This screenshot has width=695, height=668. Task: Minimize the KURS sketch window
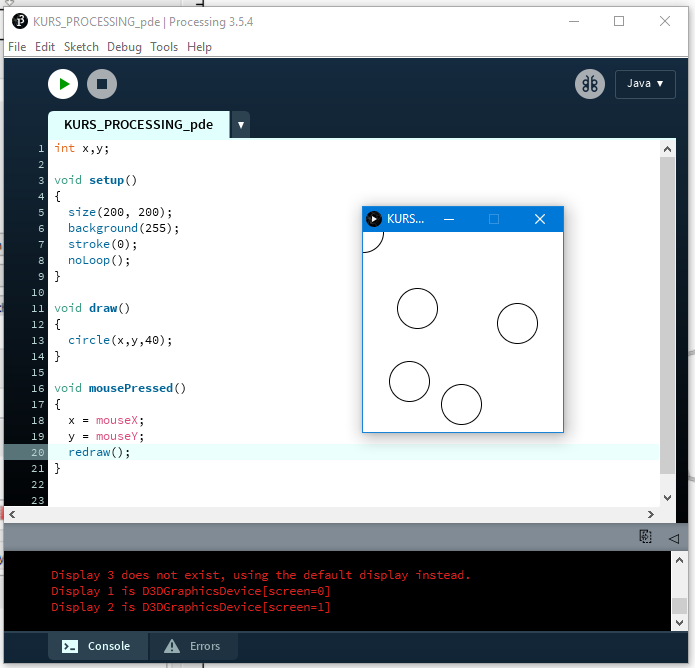point(449,219)
